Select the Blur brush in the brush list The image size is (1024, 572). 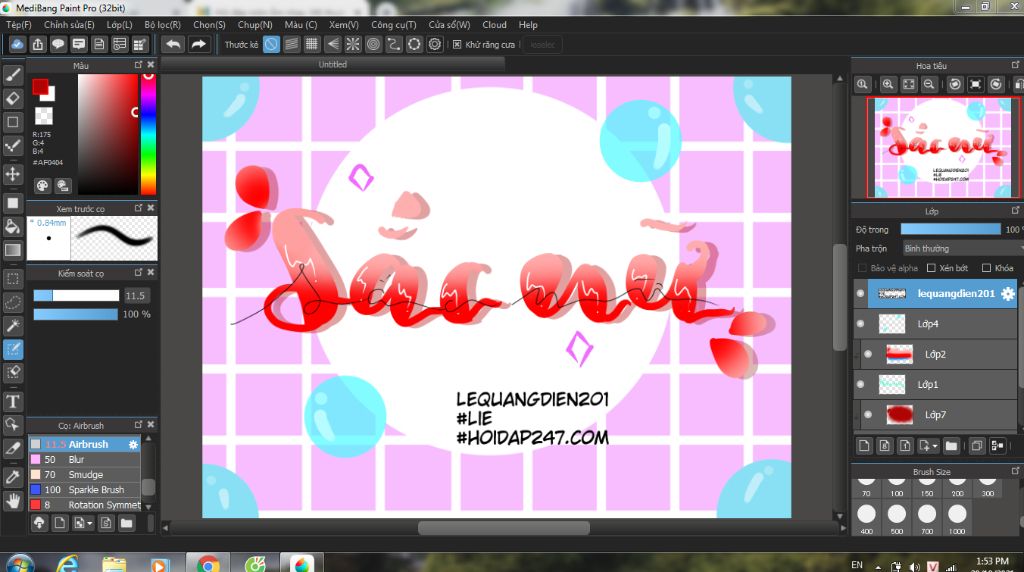pyautogui.click(x=84, y=459)
